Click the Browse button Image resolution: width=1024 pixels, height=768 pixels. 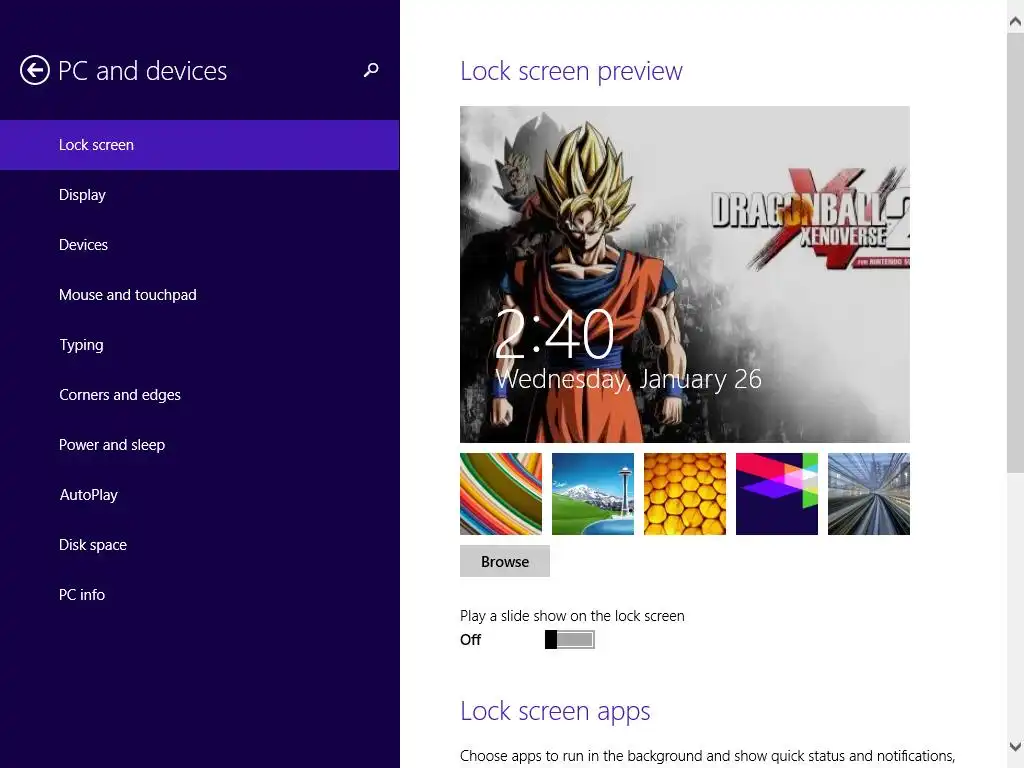pyautogui.click(x=505, y=562)
